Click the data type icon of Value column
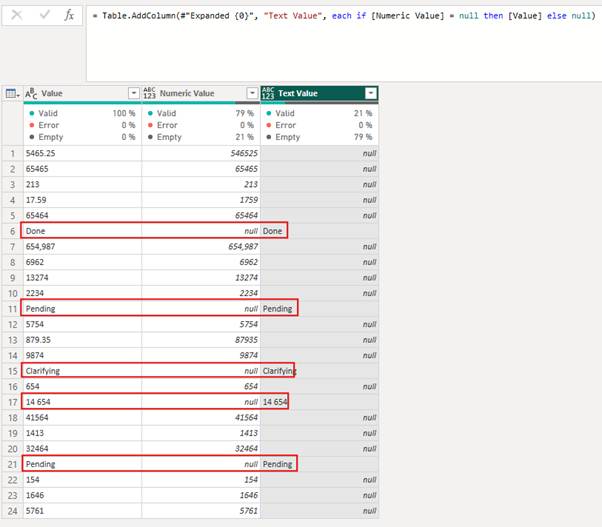Screen dimensions: 602x527 point(30,93)
